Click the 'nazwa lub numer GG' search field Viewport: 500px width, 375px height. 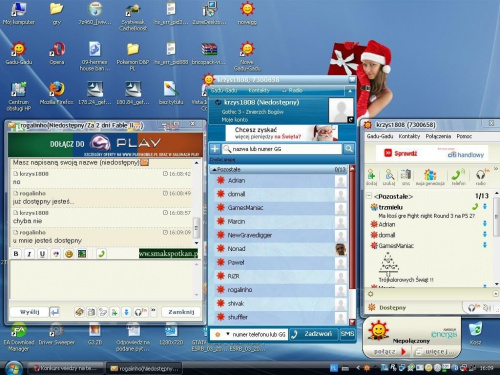click(282, 149)
